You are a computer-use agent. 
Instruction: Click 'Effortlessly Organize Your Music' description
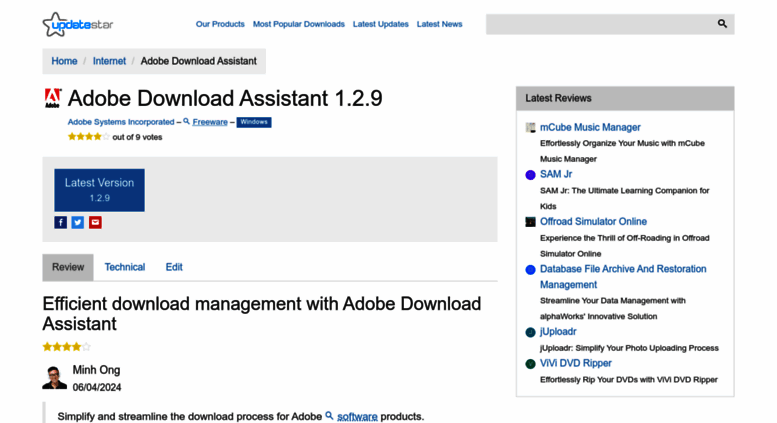coord(622,151)
